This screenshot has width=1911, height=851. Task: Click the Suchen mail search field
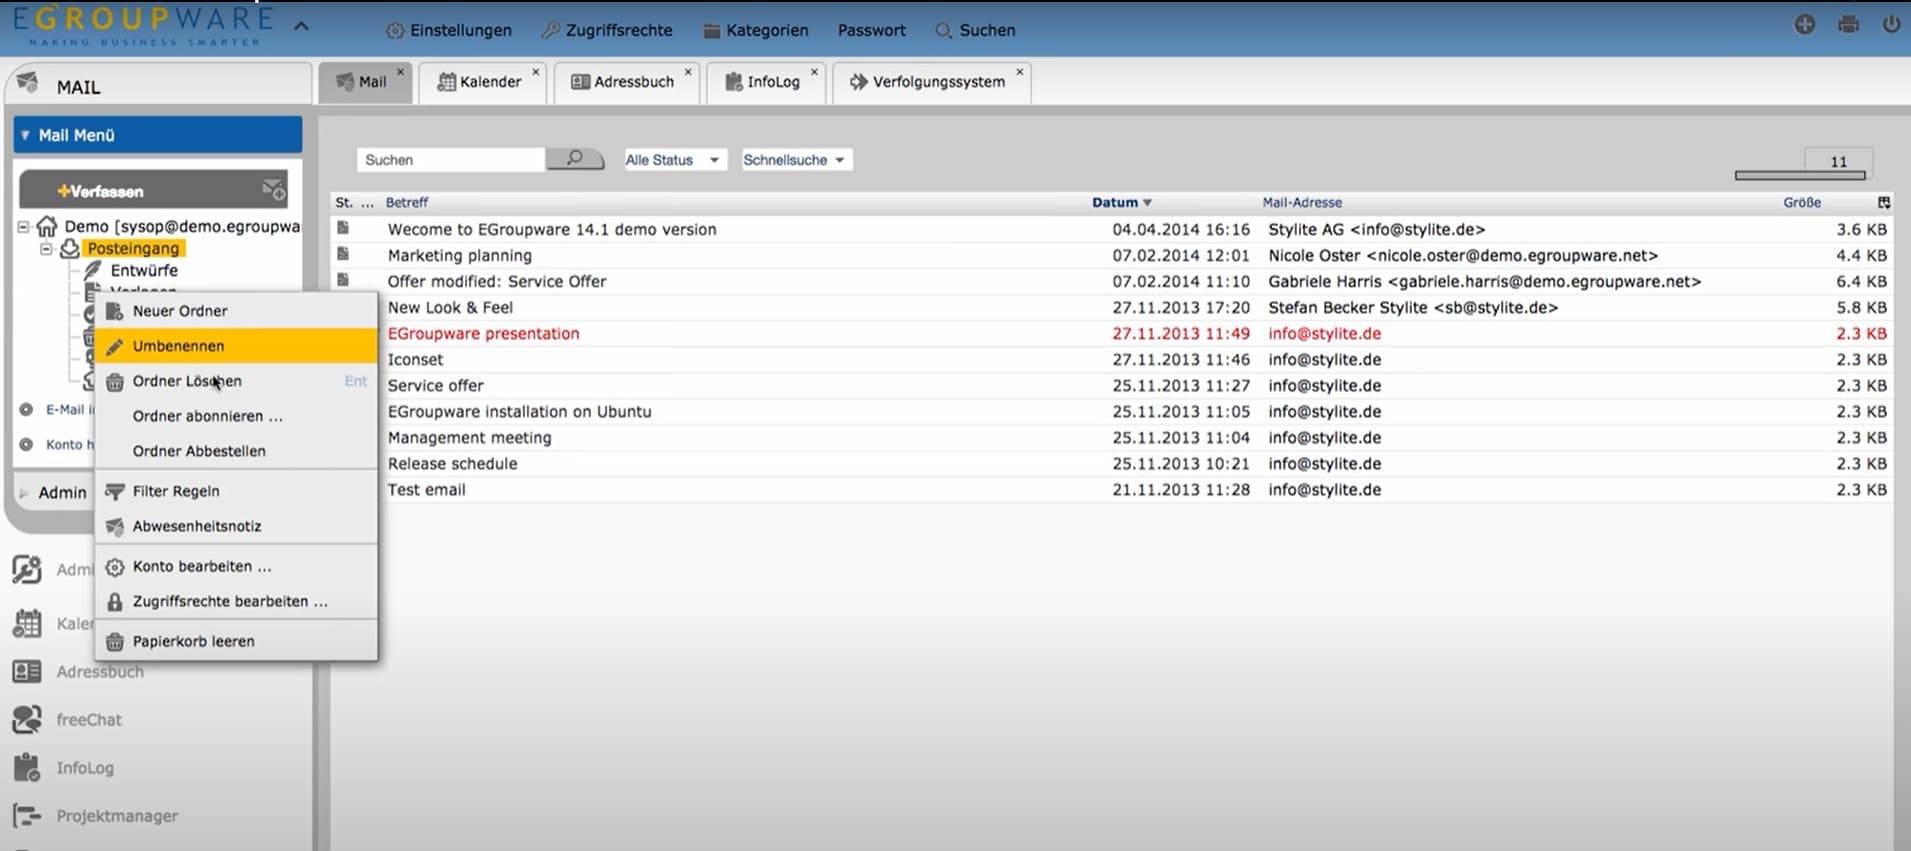point(451,160)
